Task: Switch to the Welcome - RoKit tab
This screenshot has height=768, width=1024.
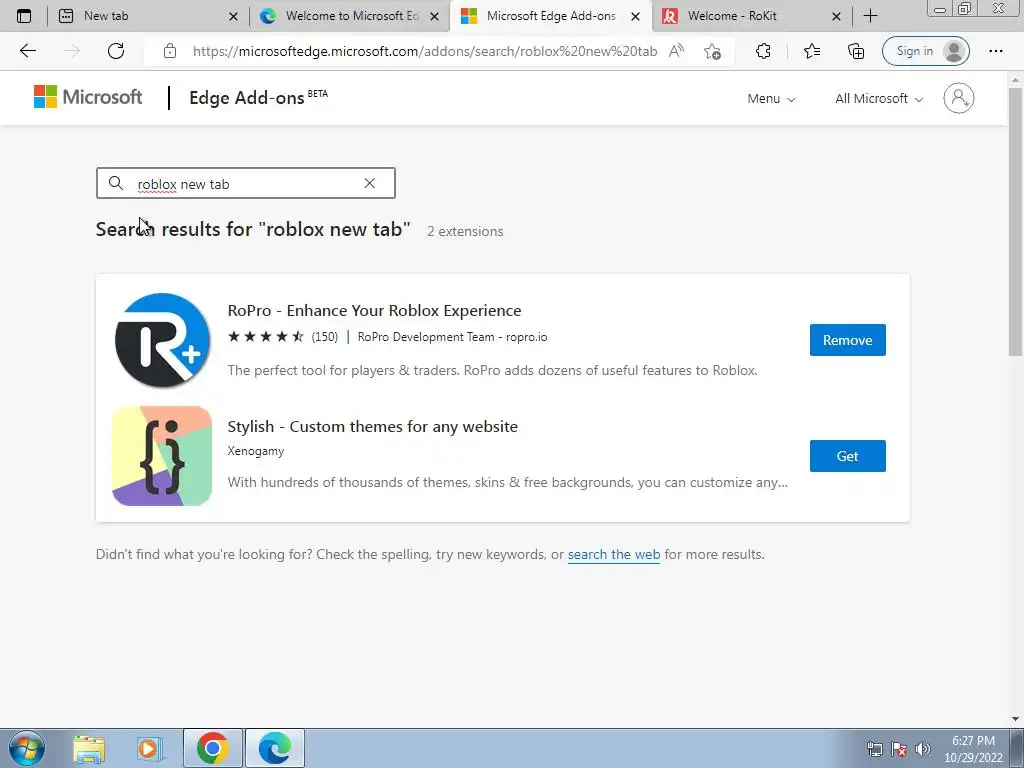Action: point(751,16)
